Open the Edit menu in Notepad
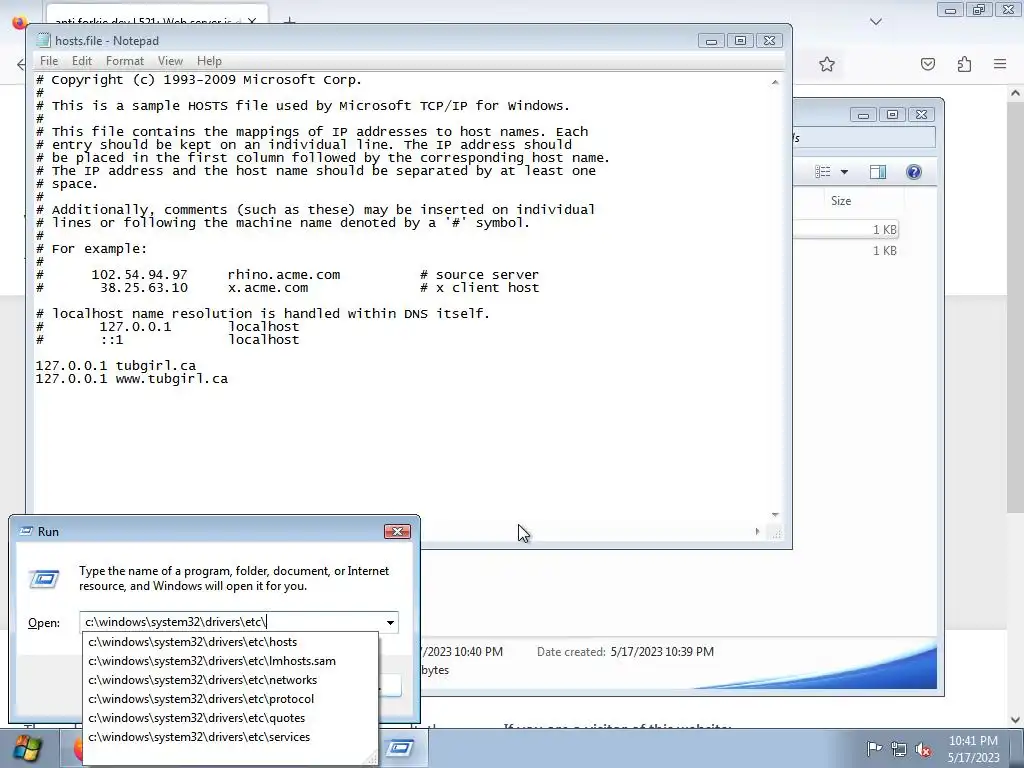 [x=82, y=61]
